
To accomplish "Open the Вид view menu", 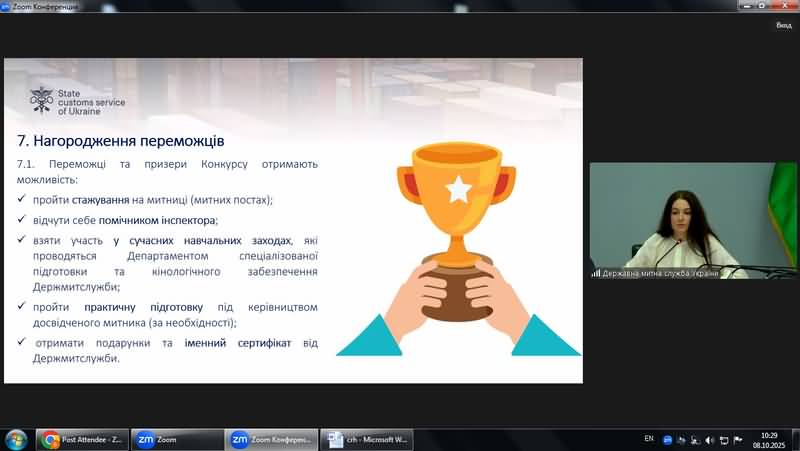I will click(x=783, y=25).
